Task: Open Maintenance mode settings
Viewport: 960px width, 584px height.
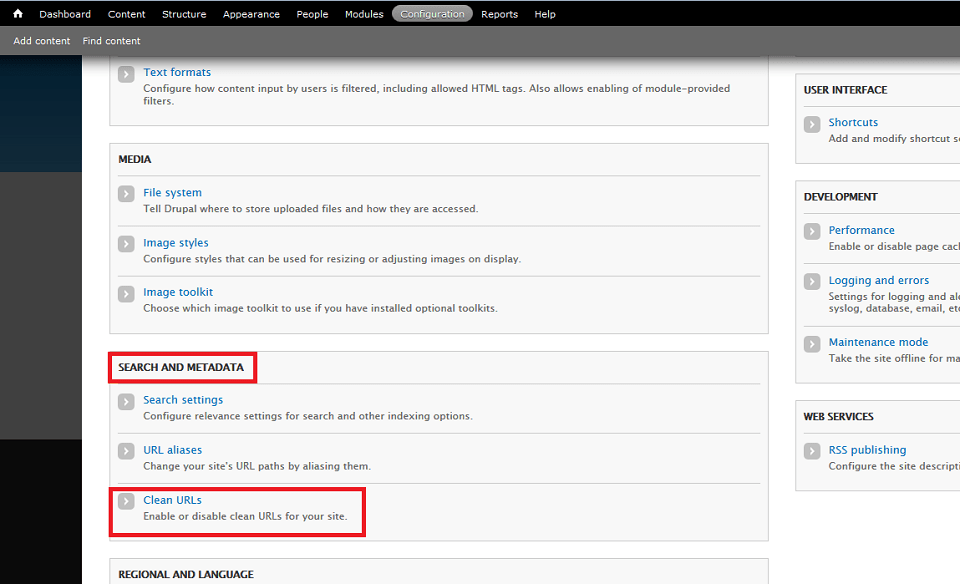Action: pyautogui.click(x=878, y=341)
